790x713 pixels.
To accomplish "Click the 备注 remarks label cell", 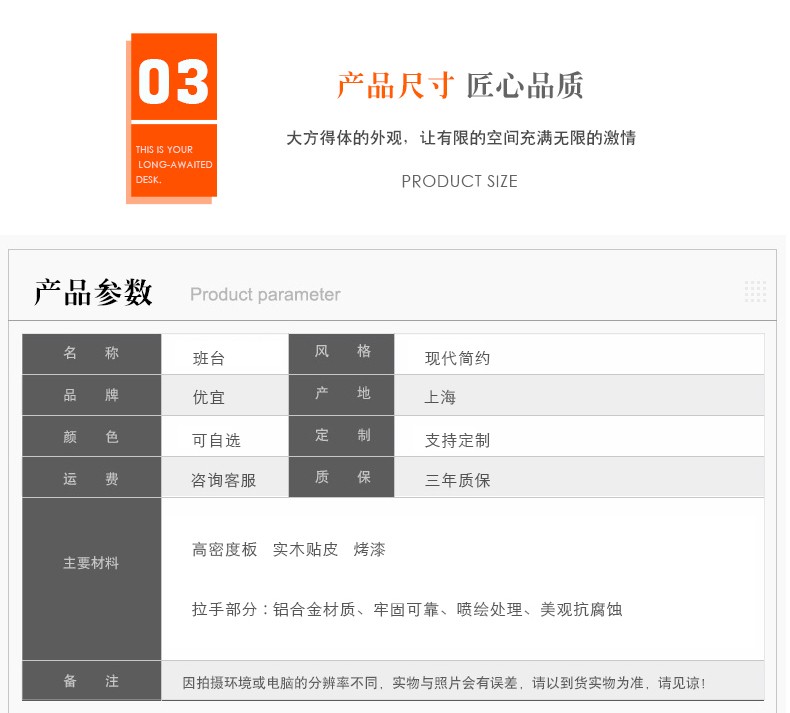I will pyautogui.click(x=91, y=681).
